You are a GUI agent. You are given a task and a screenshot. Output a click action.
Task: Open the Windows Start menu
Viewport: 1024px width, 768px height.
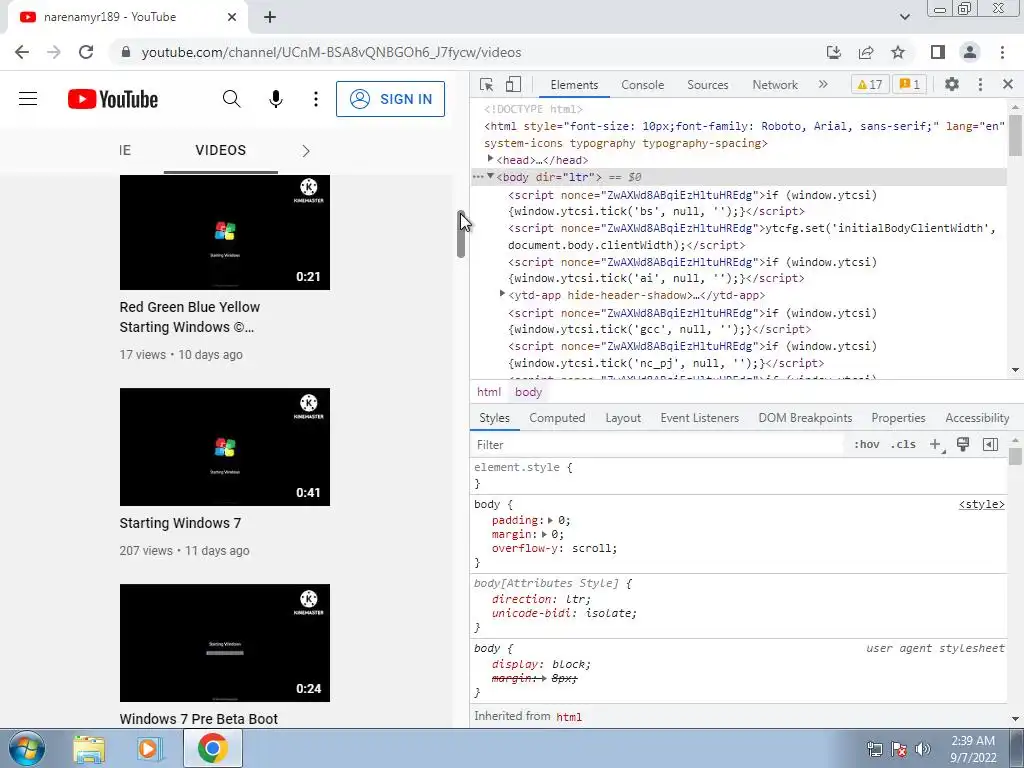pos(26,748)
